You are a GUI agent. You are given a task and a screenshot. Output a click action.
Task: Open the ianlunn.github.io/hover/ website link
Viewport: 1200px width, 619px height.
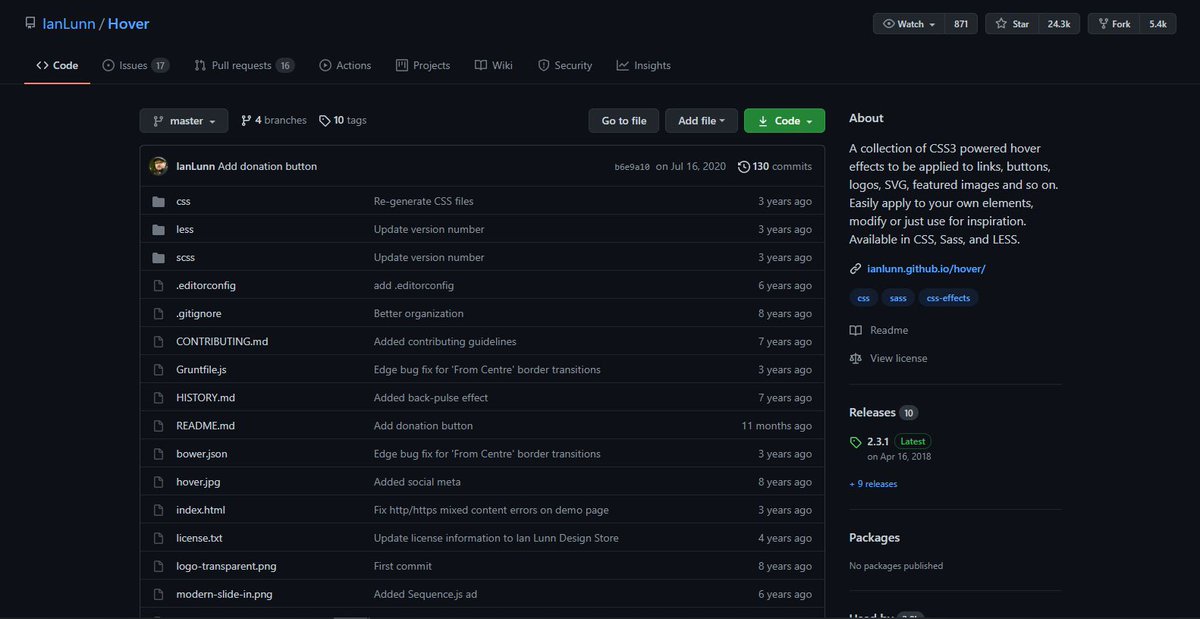(927, 268)
